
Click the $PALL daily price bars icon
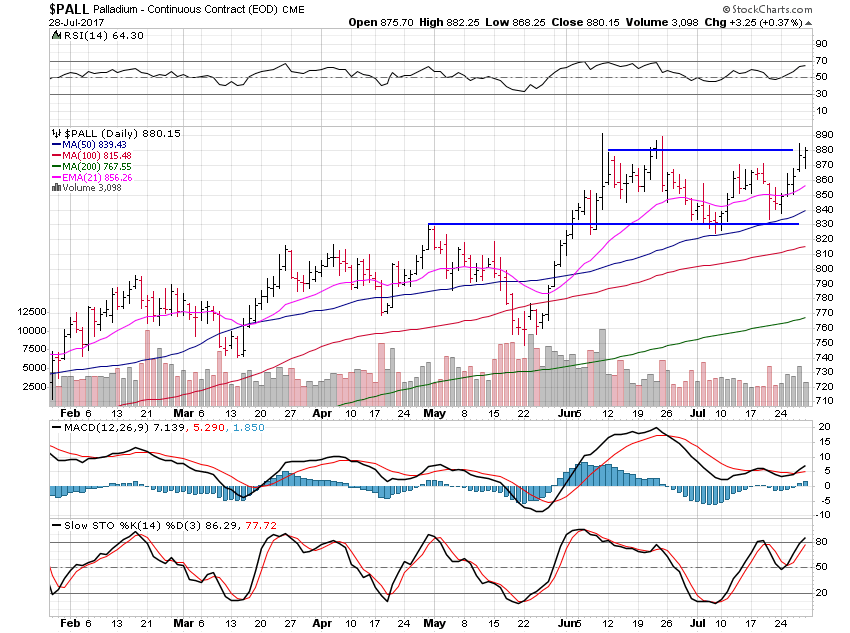click(55, 133)
